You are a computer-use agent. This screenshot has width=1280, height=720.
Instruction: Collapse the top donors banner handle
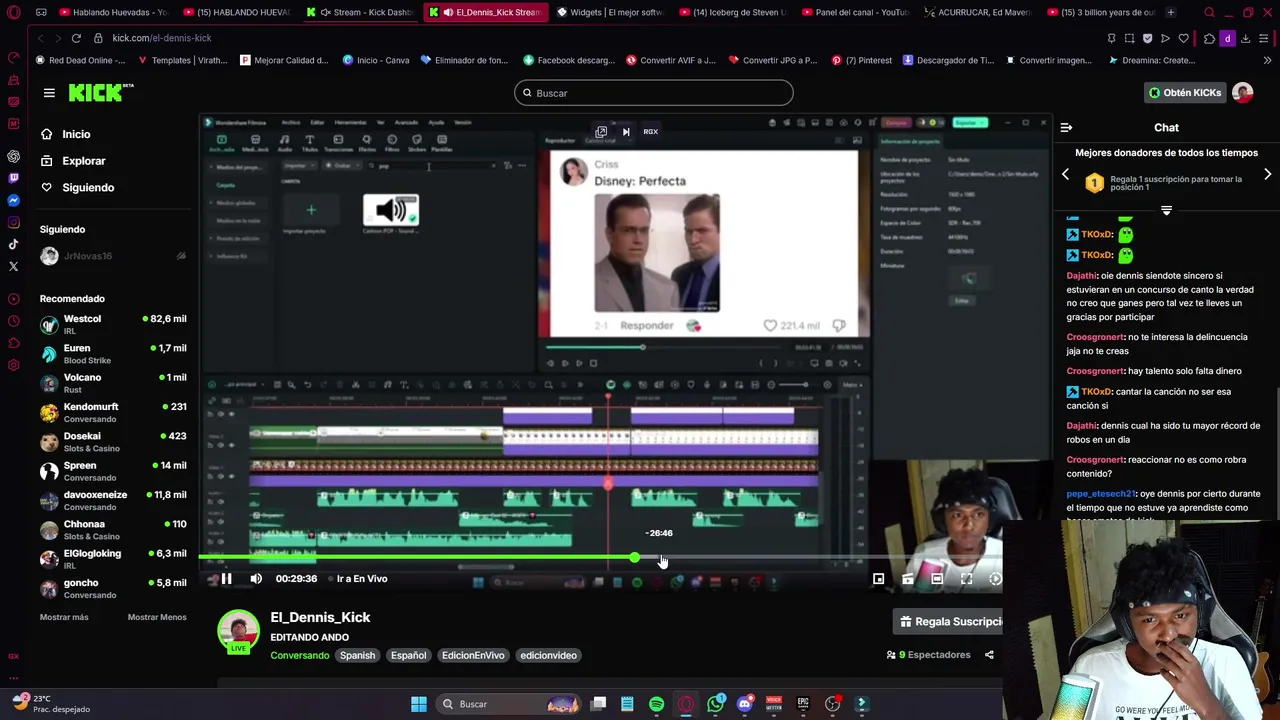pos(1166,210)
